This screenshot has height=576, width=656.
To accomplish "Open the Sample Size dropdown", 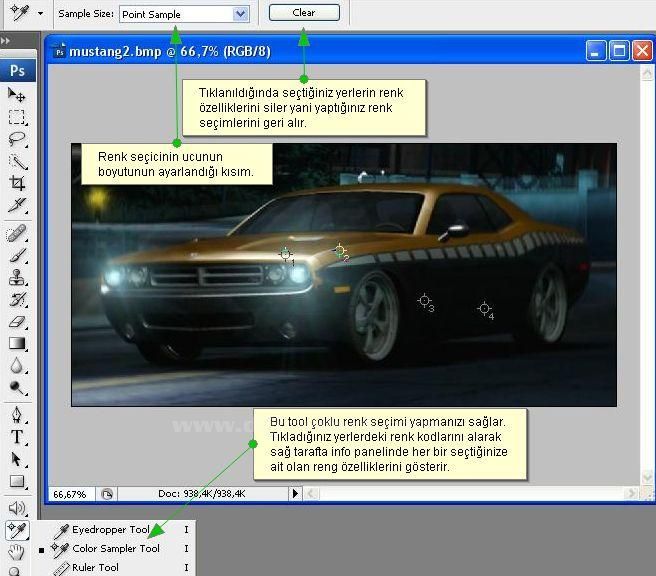I will point(240,14).
